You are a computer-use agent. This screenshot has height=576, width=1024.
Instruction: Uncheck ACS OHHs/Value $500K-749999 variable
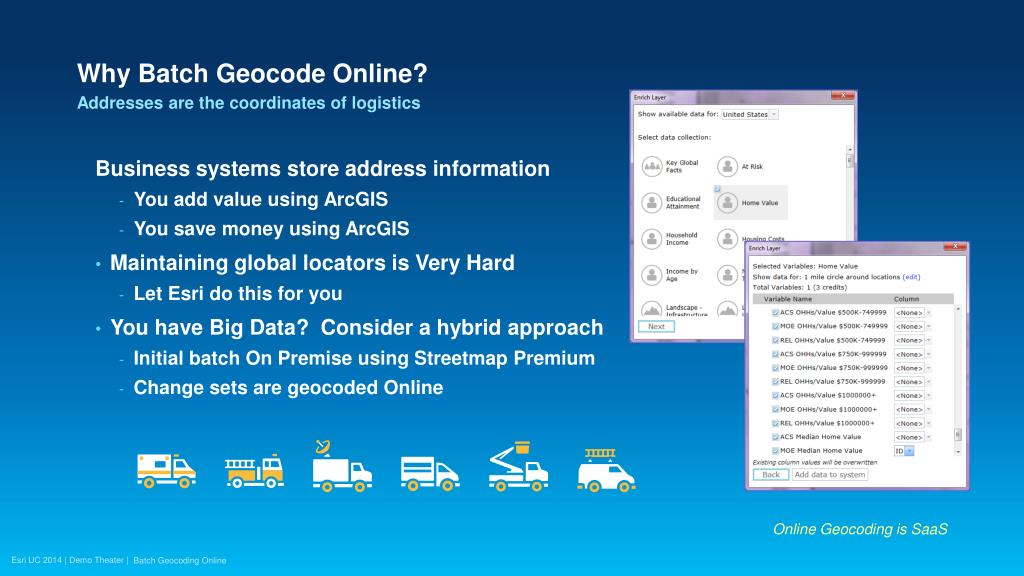pos(775,313)
